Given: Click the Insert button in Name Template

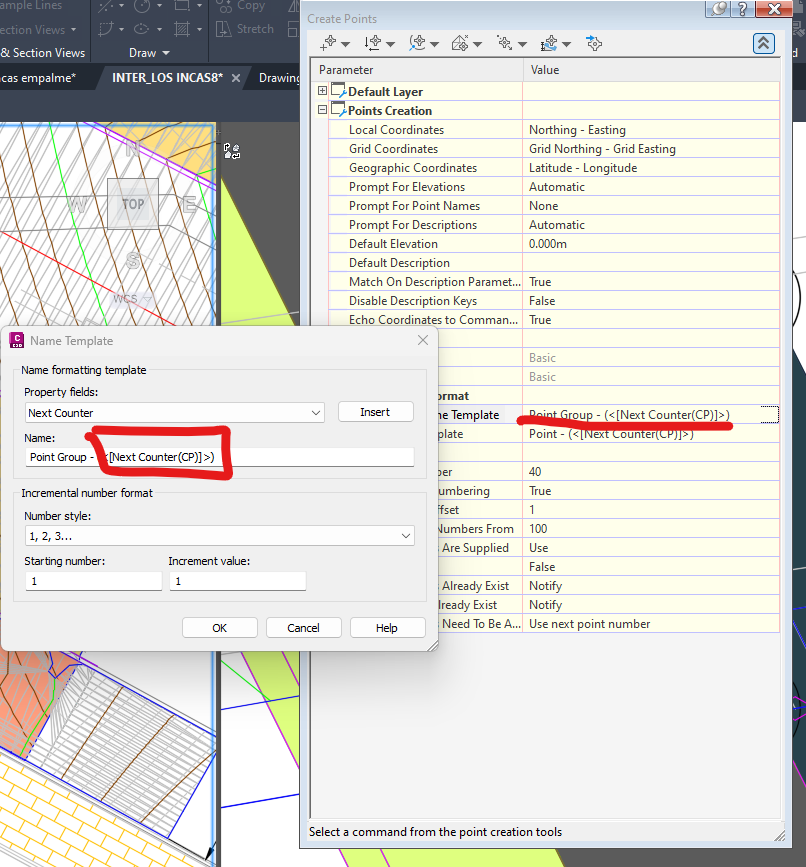Looking at the screenshot, I should [x=375, y=412].
